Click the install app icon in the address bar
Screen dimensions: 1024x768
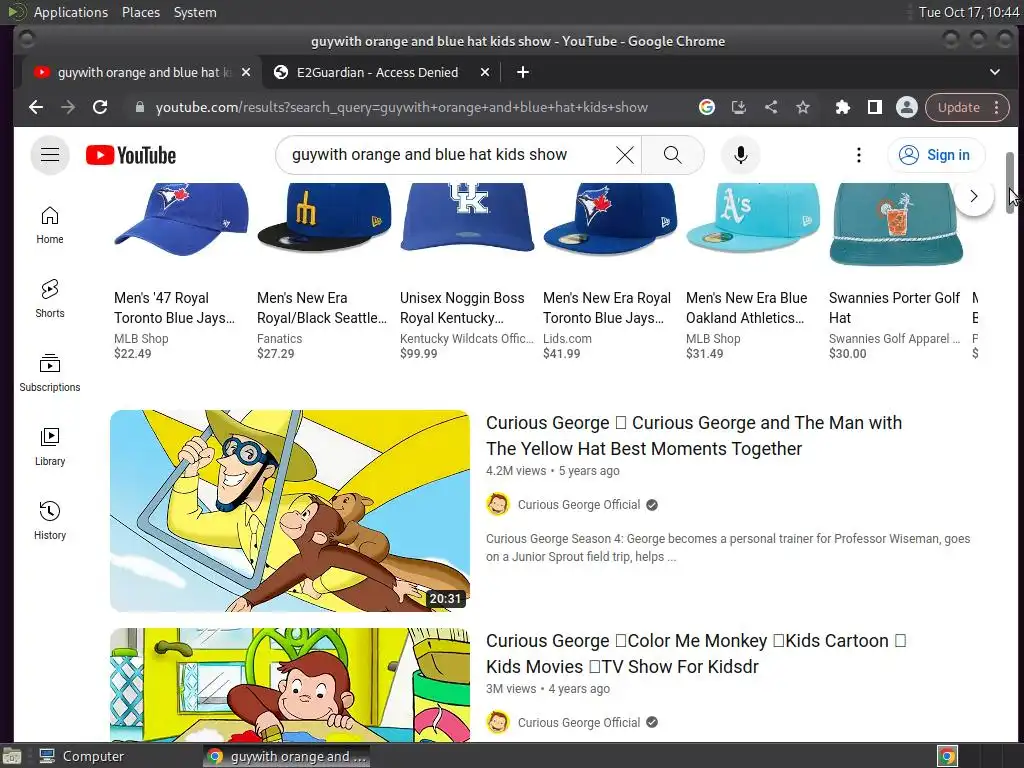739,107
